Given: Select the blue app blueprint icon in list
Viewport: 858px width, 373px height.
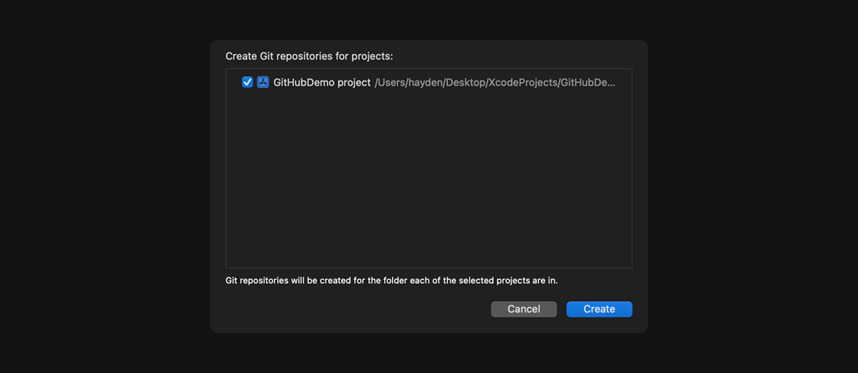Looking at the screenshot, I should pos(263,82).
